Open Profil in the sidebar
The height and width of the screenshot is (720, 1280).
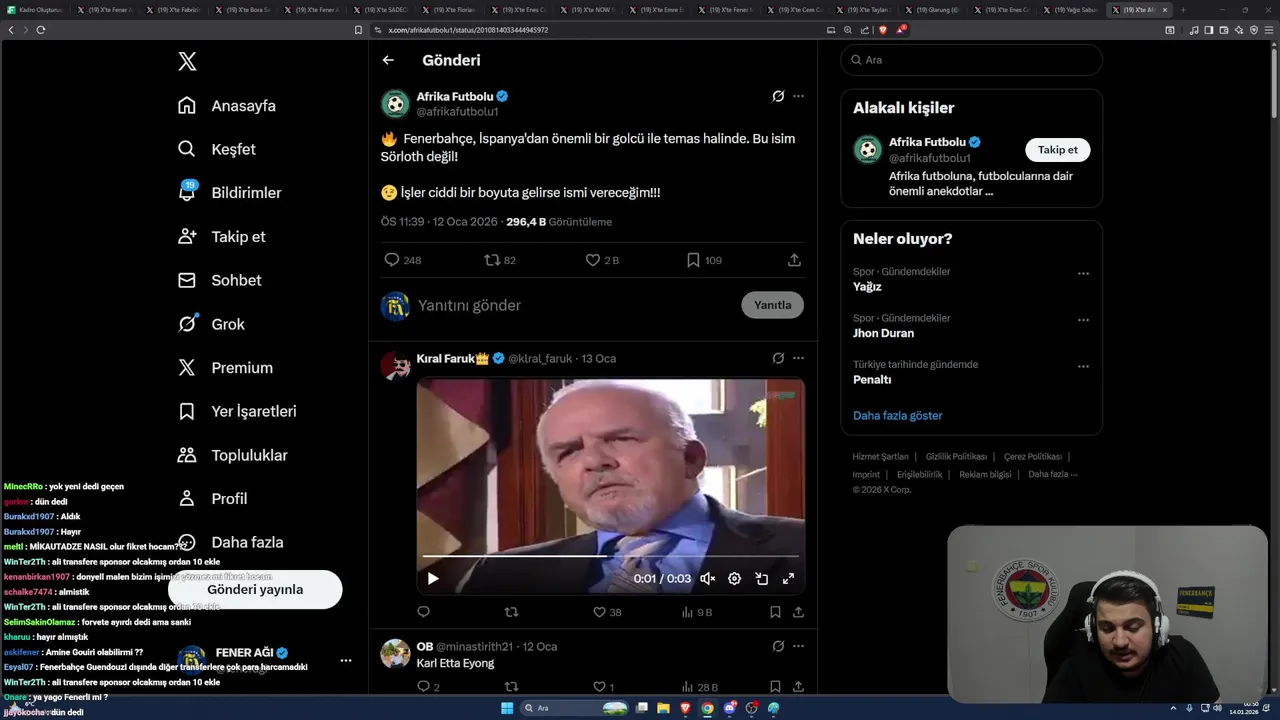coord(212,499)
